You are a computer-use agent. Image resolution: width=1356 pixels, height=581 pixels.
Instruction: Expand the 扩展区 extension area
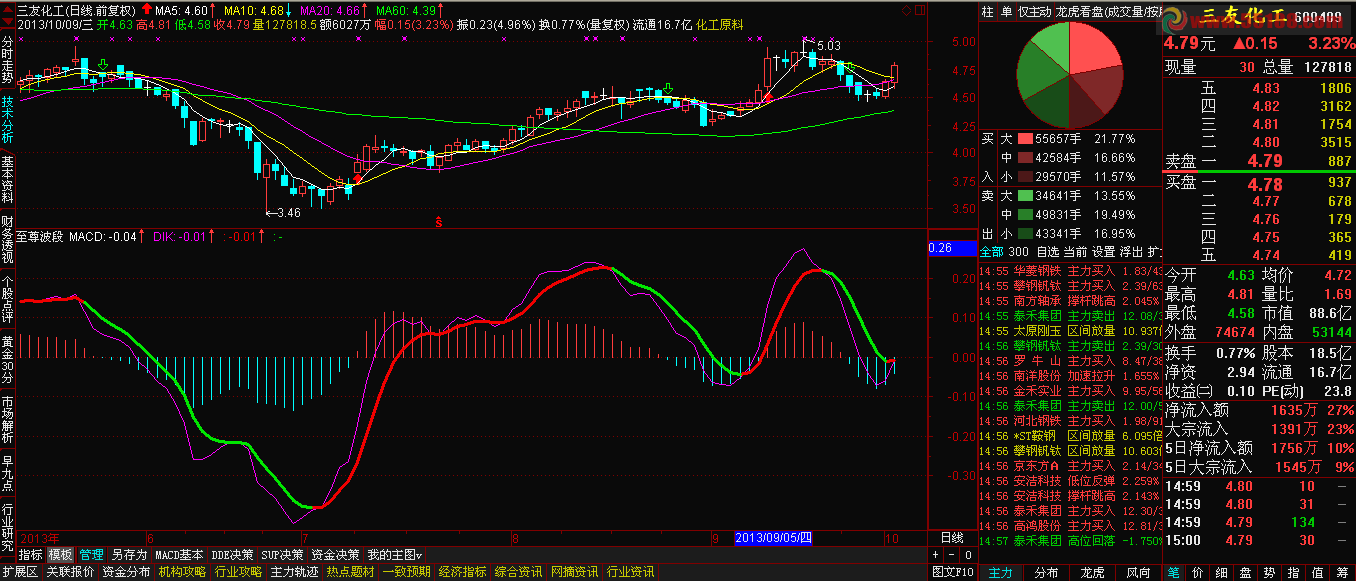20,572
